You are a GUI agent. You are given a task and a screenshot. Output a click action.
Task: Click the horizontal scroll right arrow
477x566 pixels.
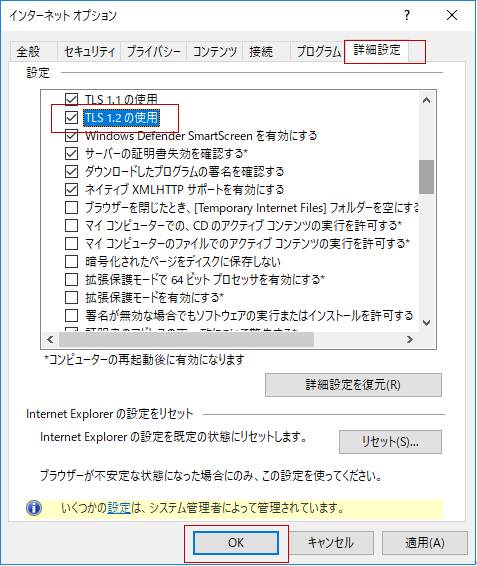point(409,340)
